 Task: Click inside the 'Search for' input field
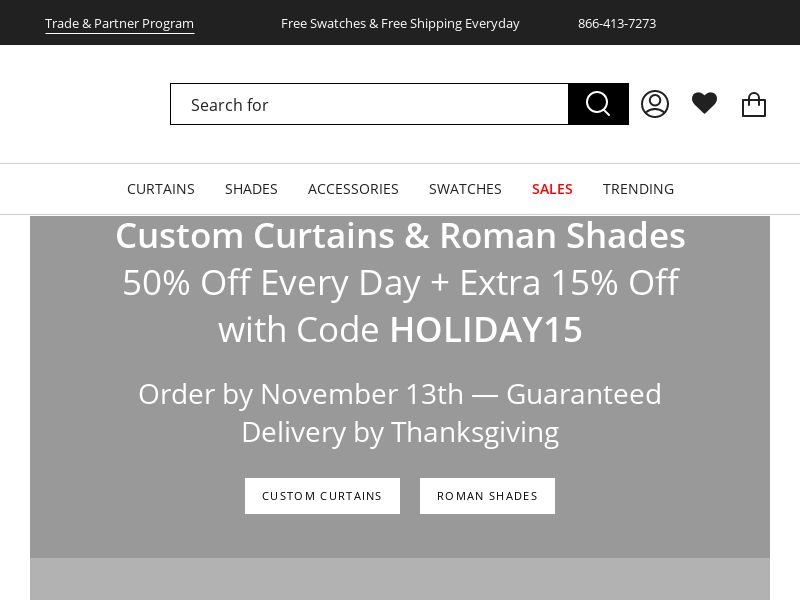pos(369,104)
